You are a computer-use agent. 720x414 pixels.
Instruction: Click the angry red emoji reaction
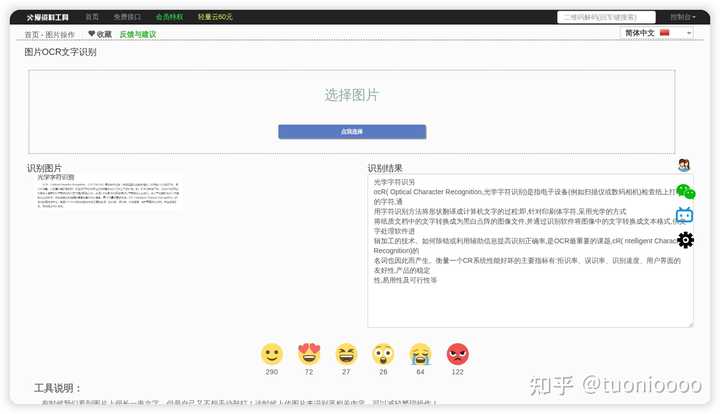pos(458,354)
